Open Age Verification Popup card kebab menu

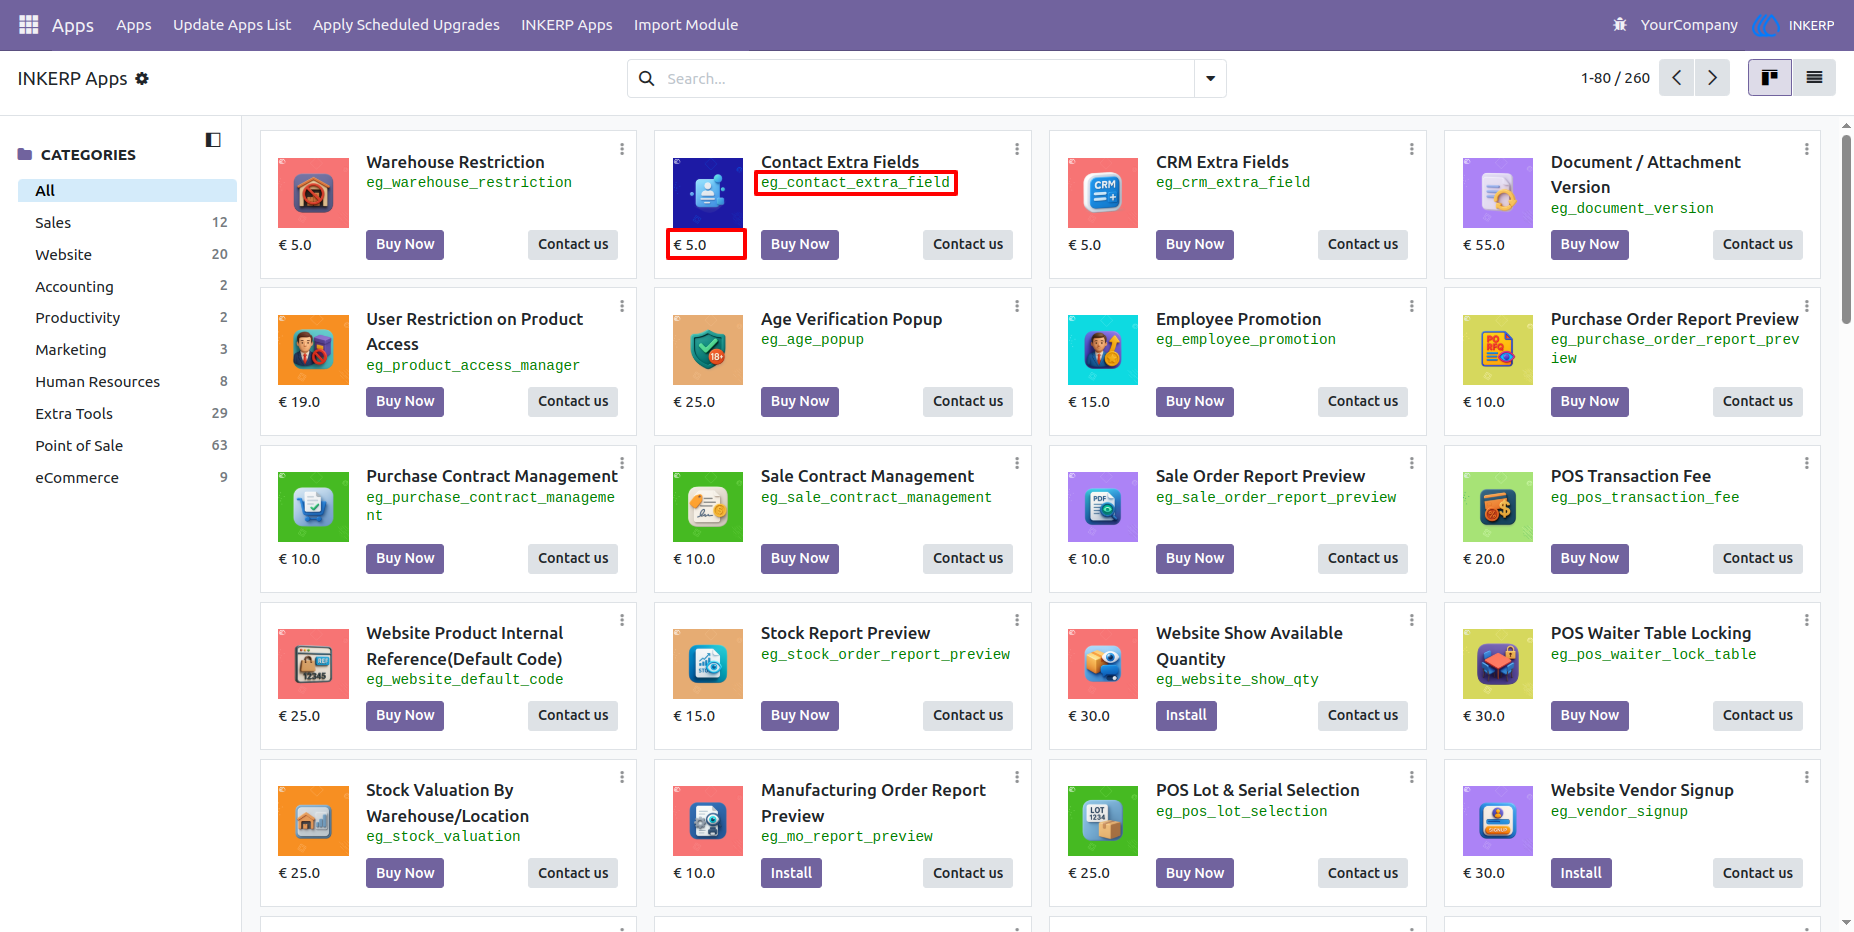point(1017,306)
